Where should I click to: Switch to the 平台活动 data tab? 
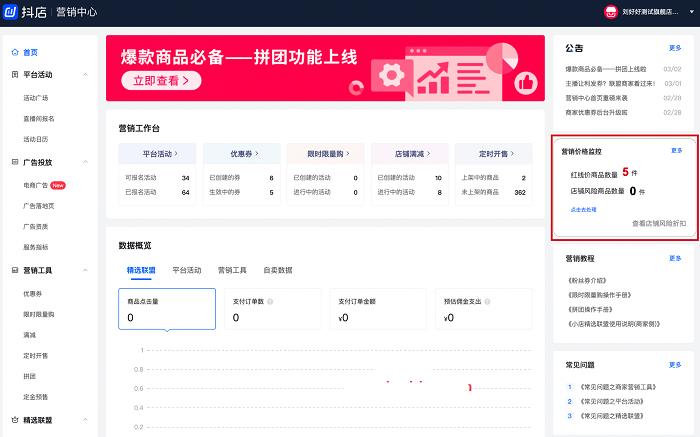pos(186,270)
